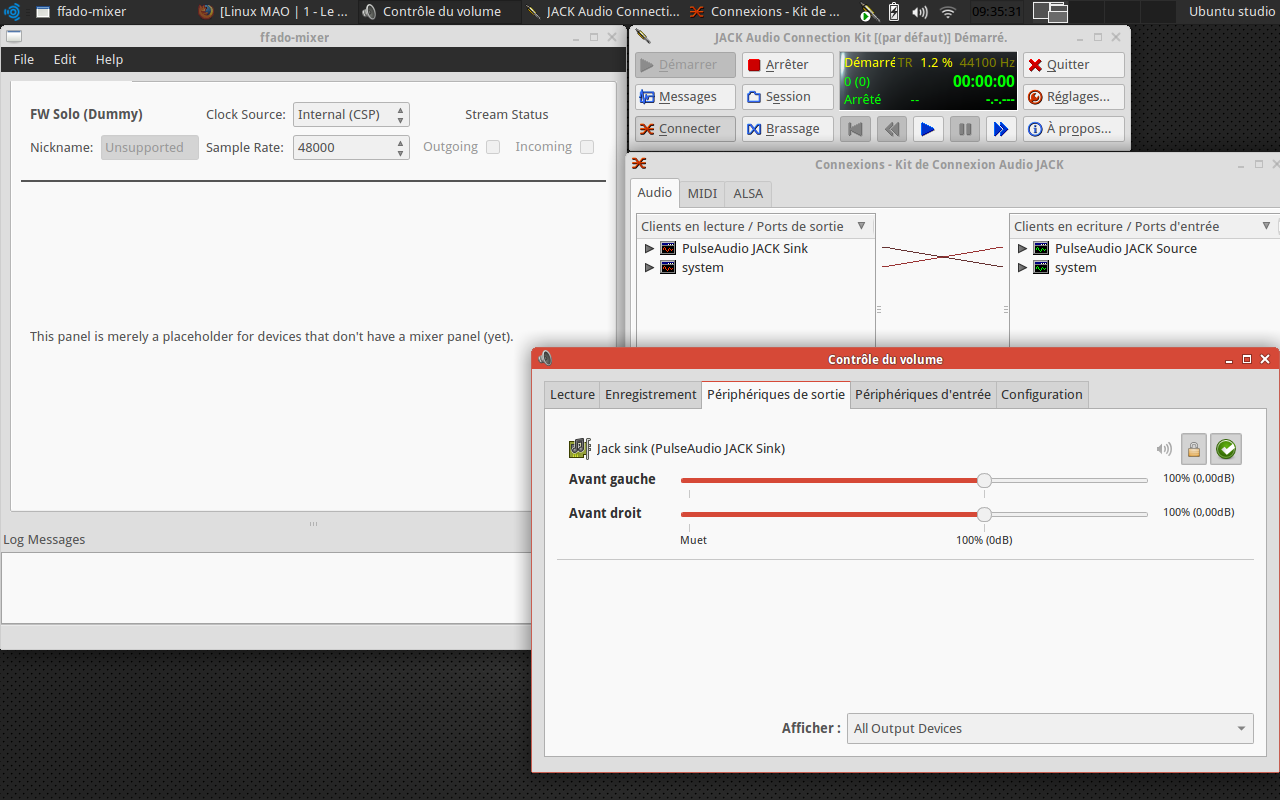Open the Help menu in ffado-mixer
The width and height of the screenshot is (1280, 800).
[109, 60]
